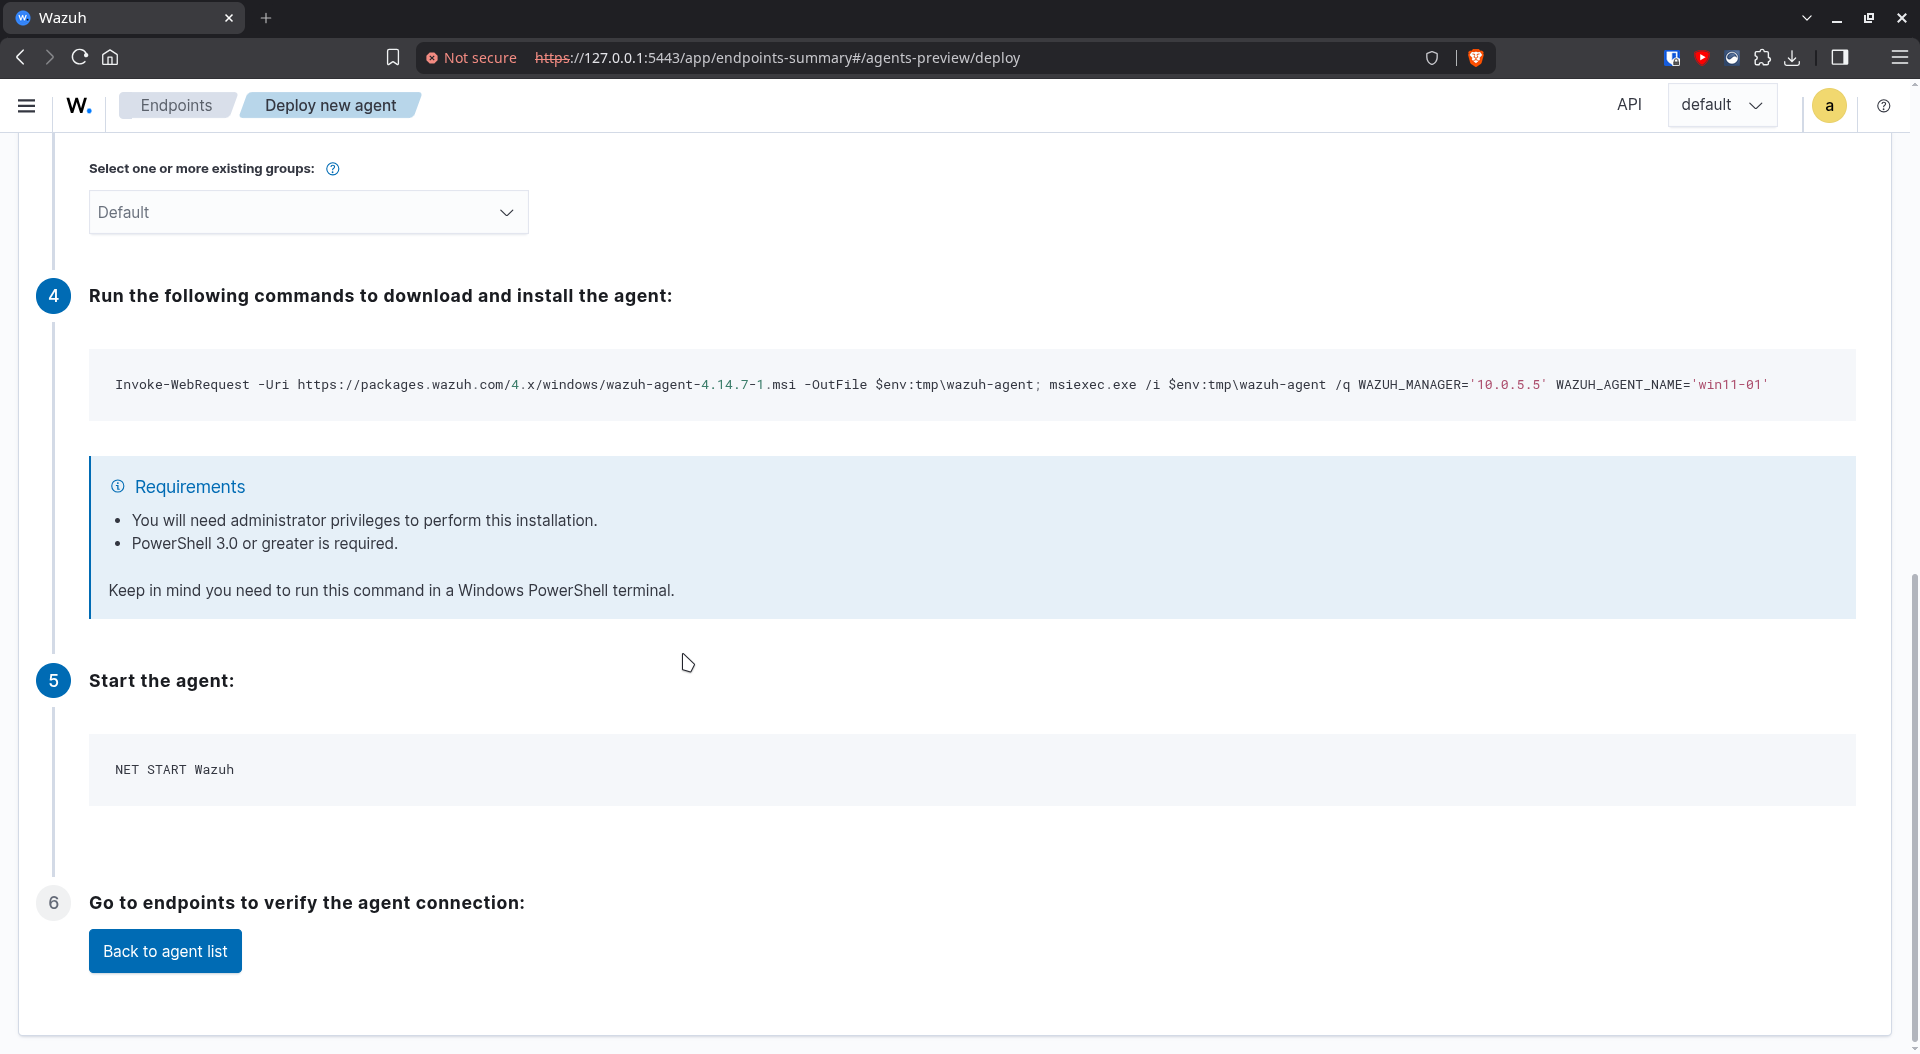Click the manager IP '10.0.5.5'
The image size is (1920, 1054).
coord(1508,385)
